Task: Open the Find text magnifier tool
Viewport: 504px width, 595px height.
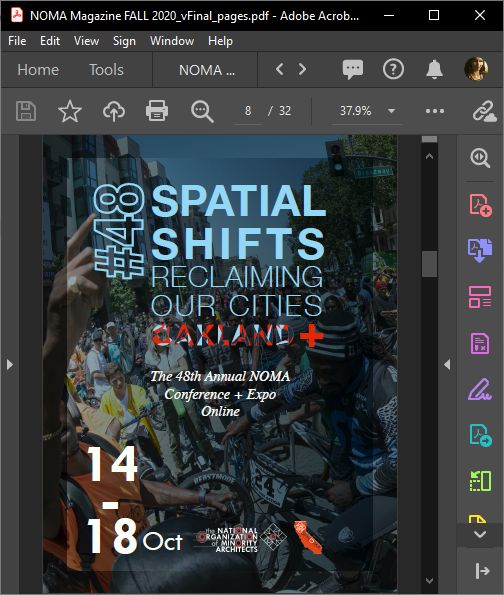Action: click(202, 112)
